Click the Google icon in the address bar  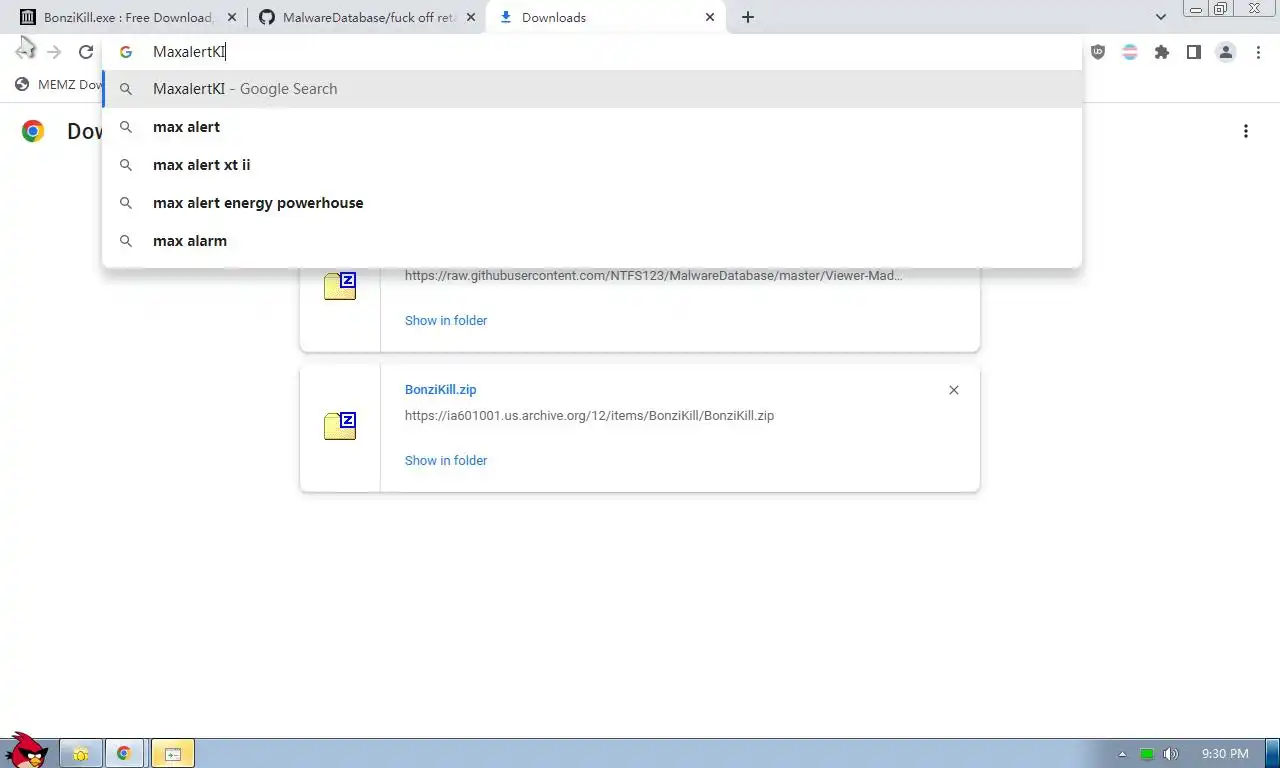coord(126,52)
